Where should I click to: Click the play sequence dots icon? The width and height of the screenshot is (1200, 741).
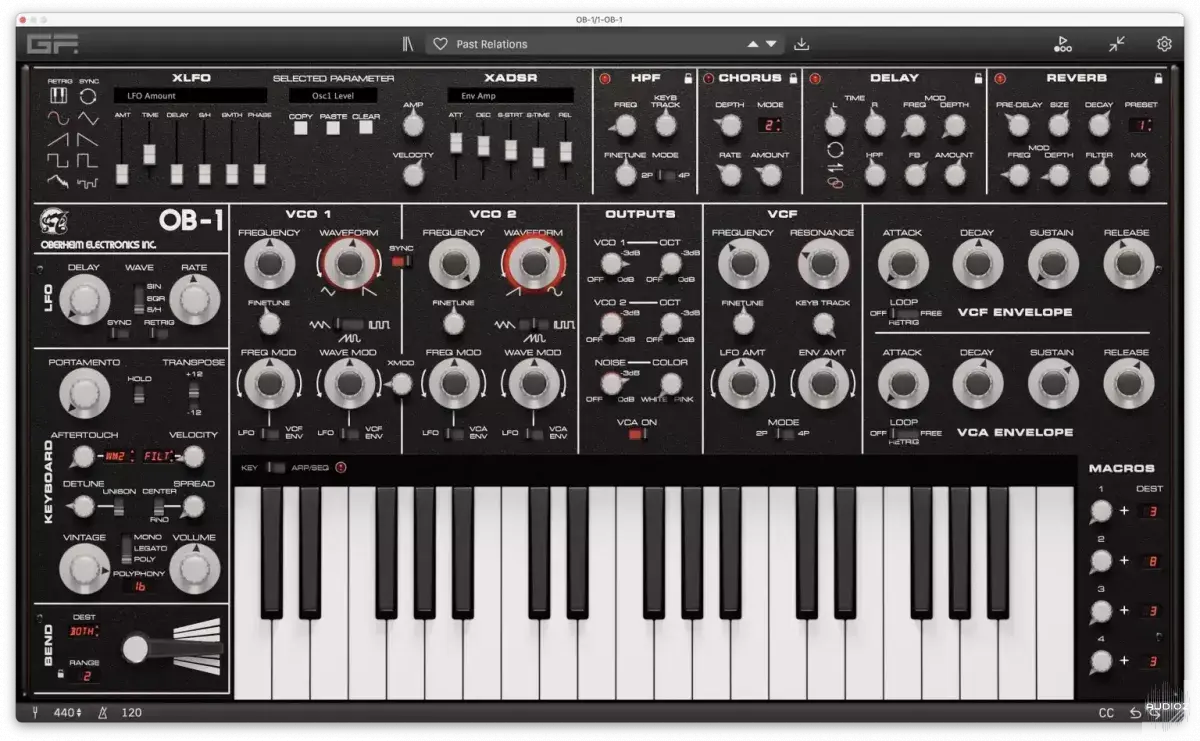tap(1062, 44)
